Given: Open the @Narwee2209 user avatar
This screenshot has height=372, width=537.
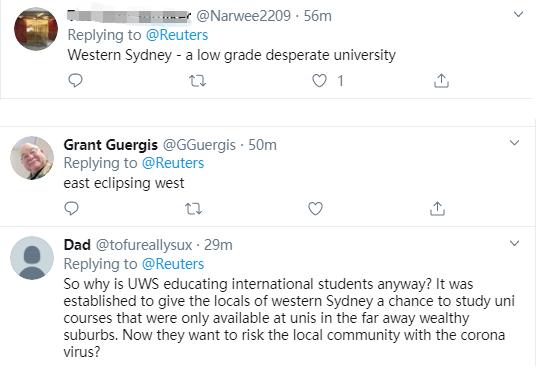Looking at the screenshot, I should click(x=36, y=29).
